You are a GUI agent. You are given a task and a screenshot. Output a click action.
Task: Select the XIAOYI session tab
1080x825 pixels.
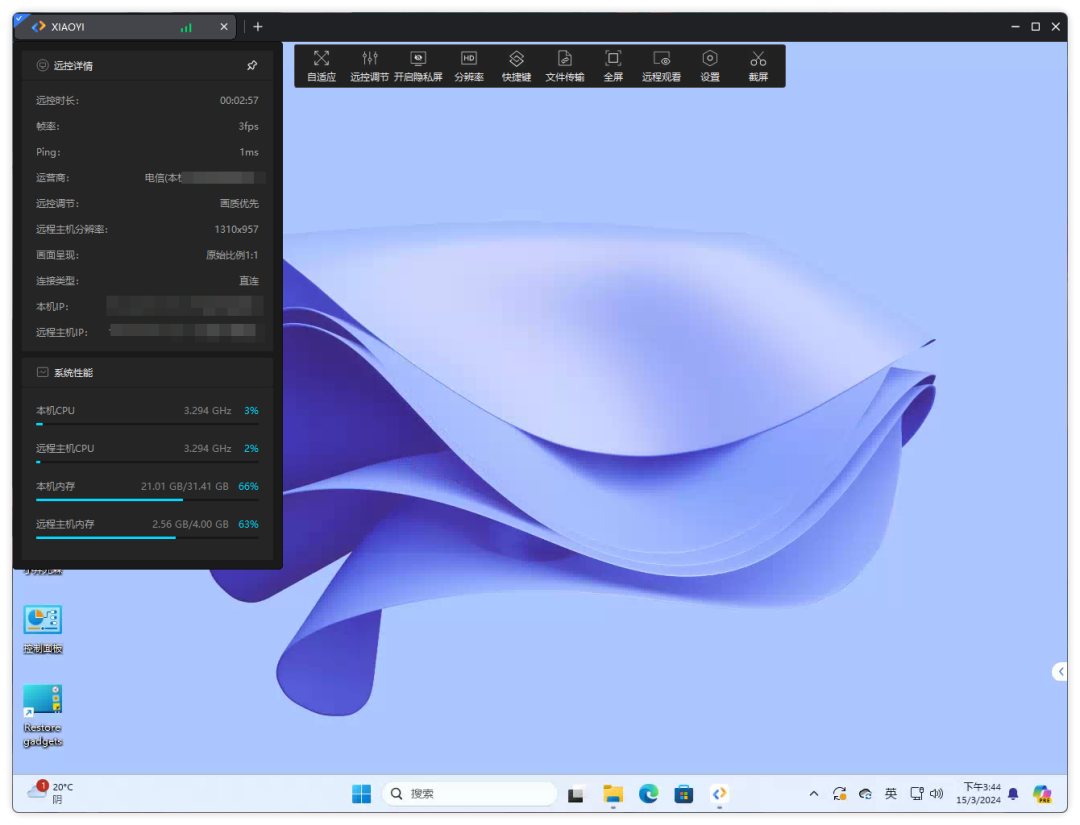click(x=110, y=27)
